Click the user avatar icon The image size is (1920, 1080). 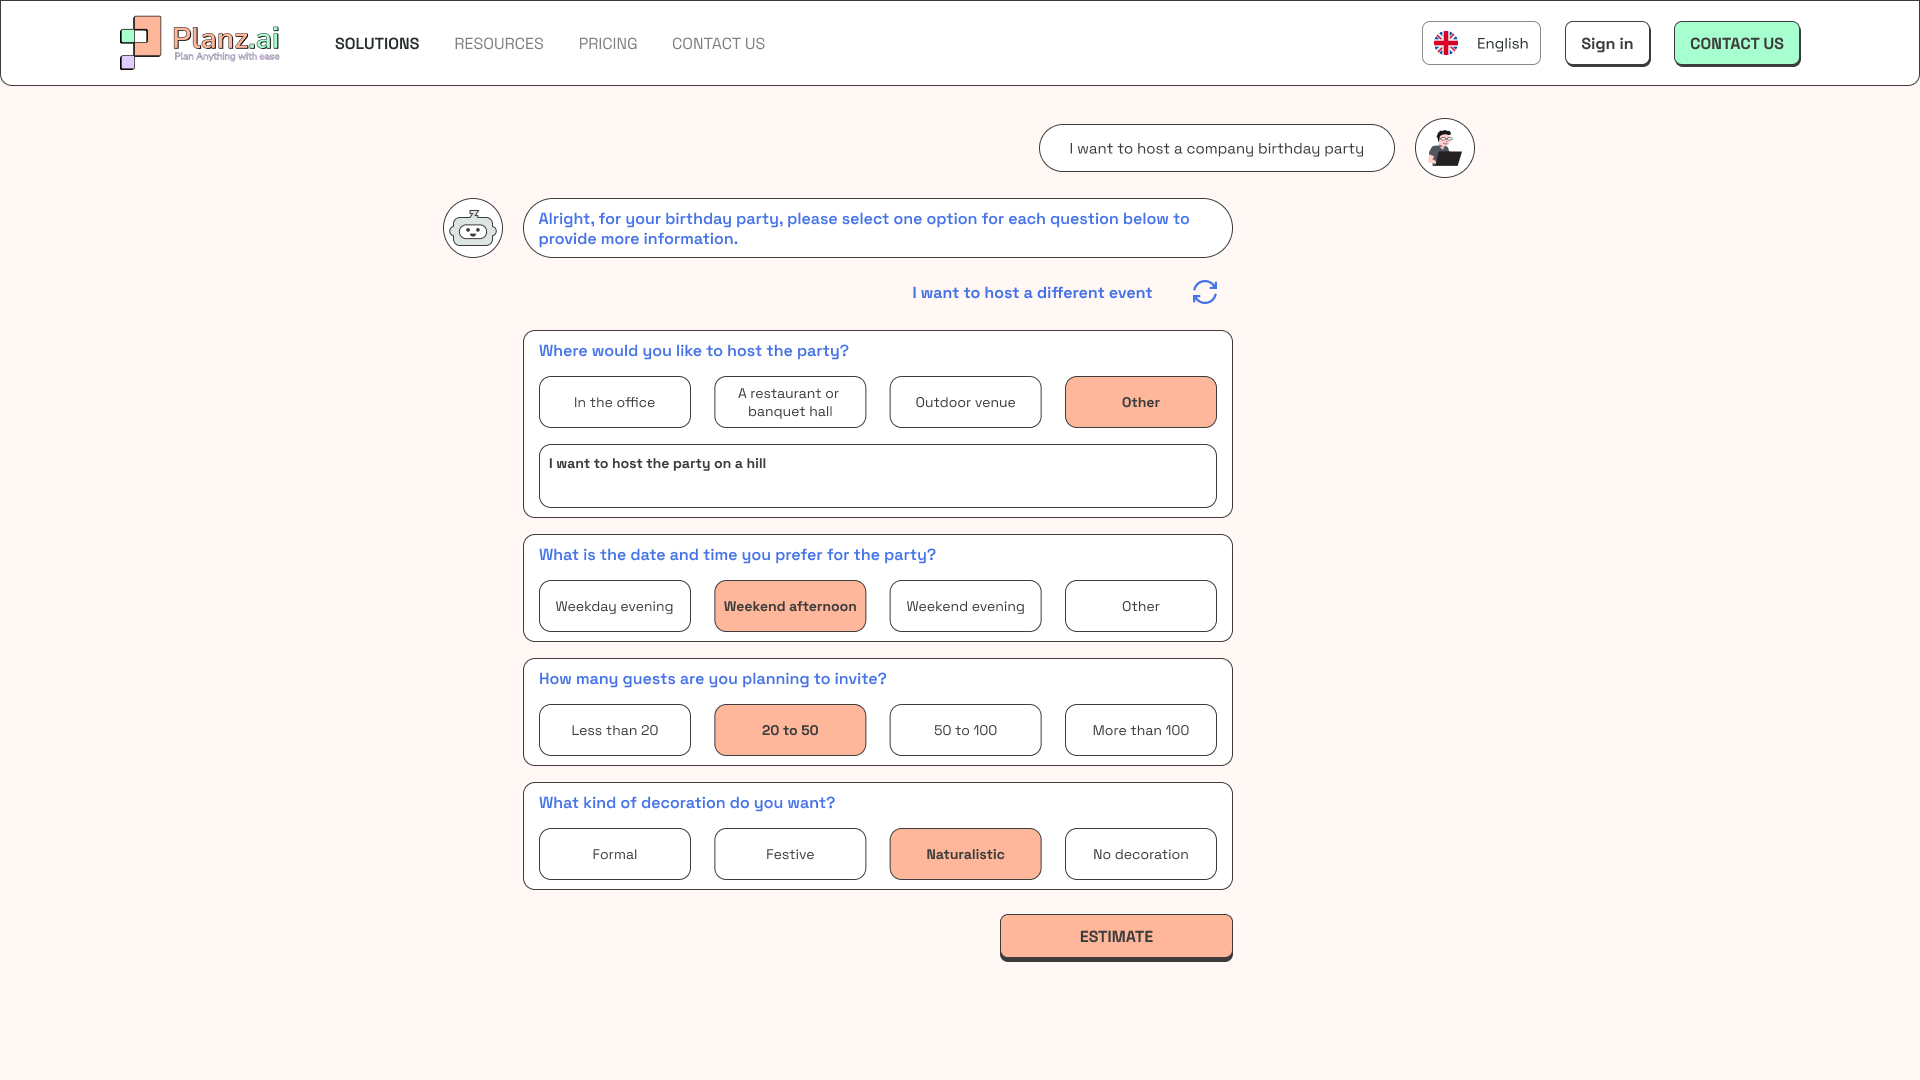point(1444,148)
